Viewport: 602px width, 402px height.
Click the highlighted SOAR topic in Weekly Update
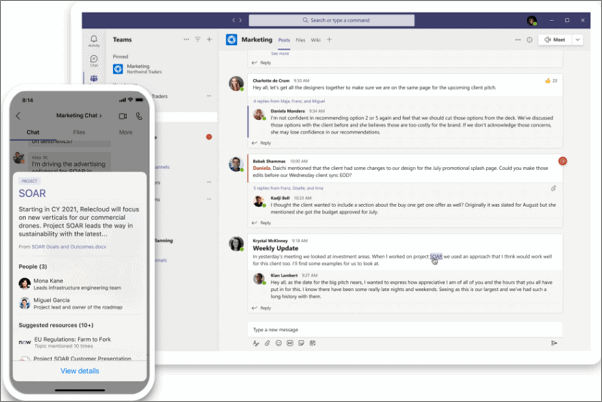436,256
